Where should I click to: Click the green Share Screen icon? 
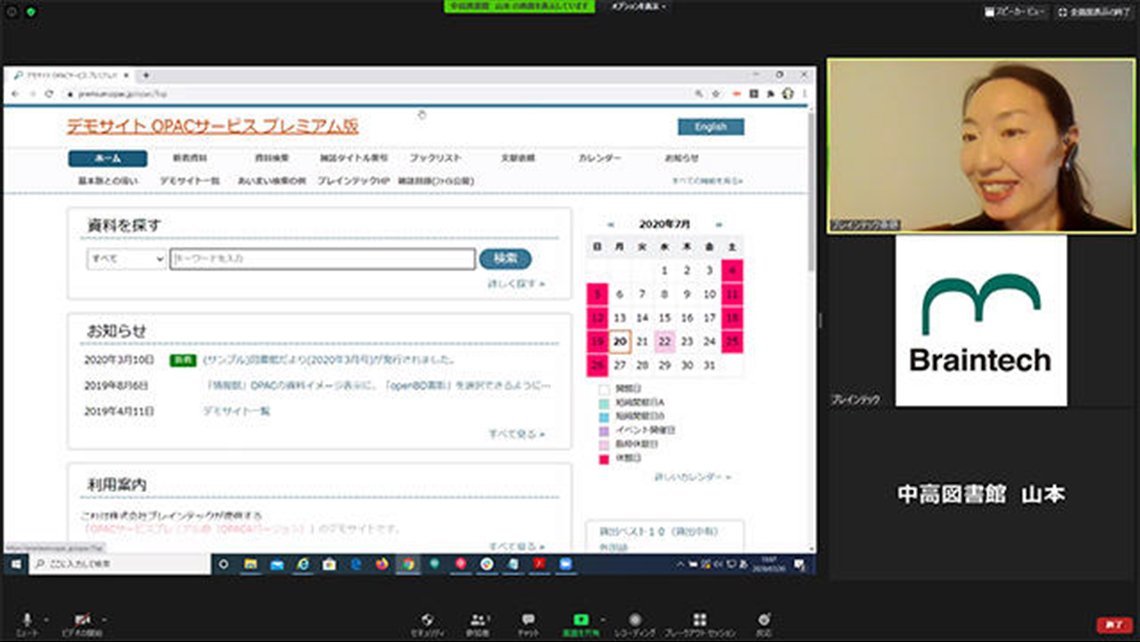[x=580, y=620]
